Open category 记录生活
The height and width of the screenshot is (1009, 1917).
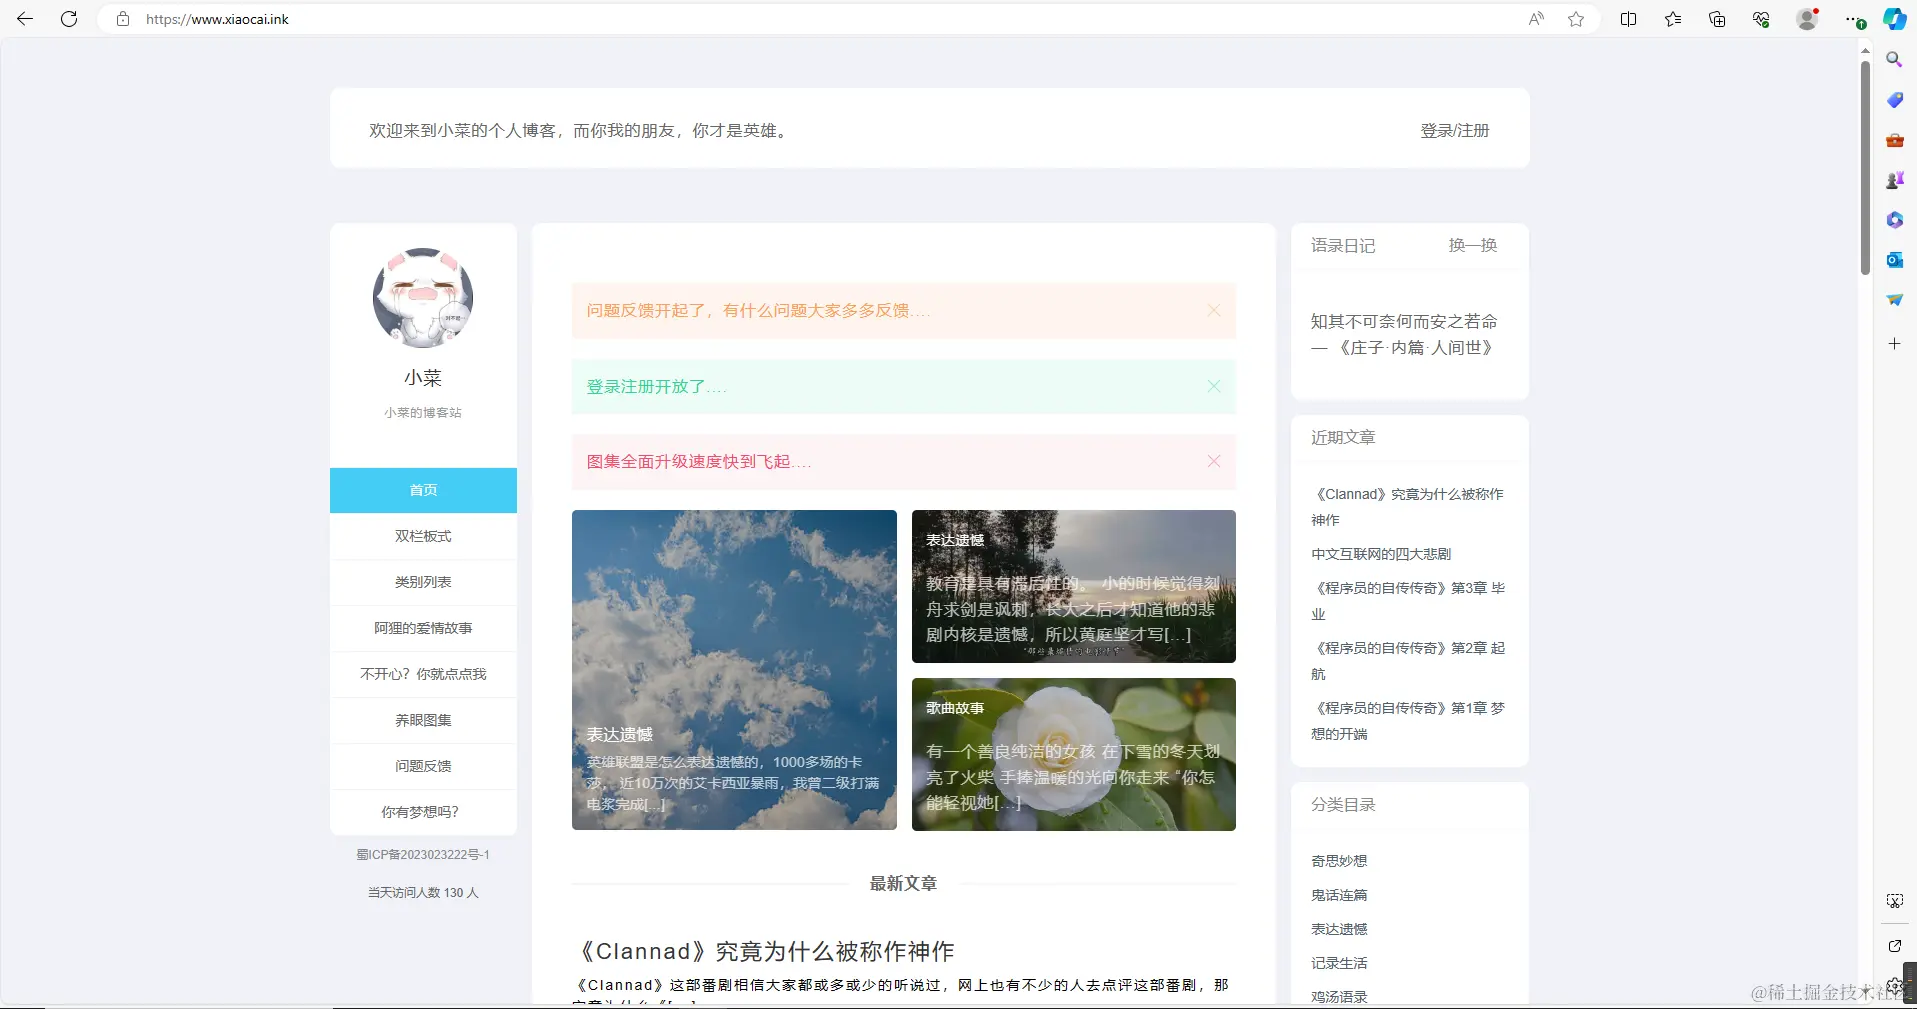(1339, 963)
